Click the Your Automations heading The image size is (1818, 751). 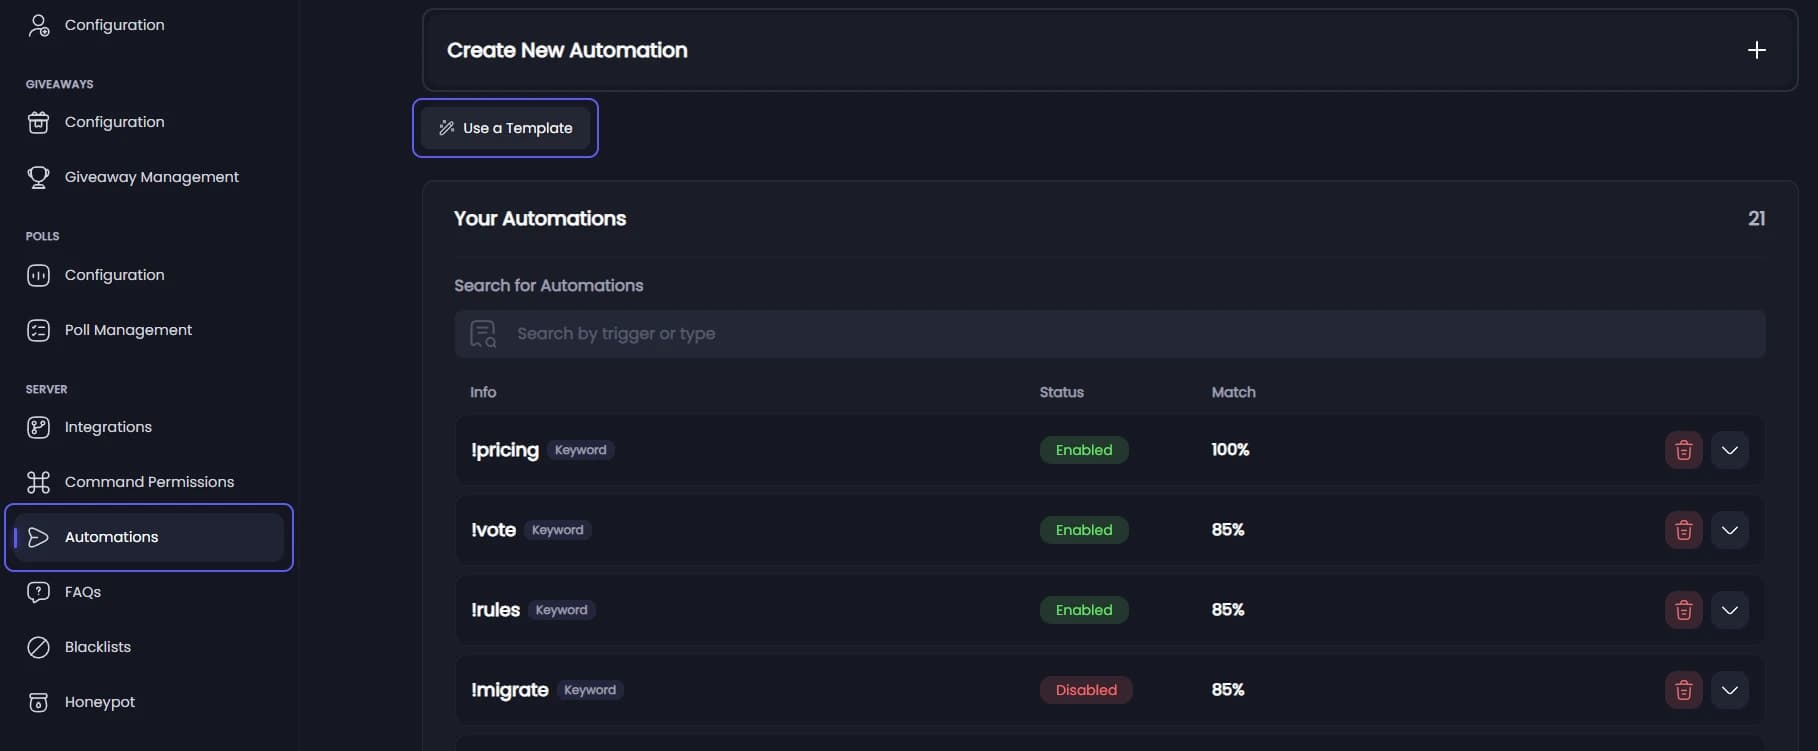[x=540, y=218]
